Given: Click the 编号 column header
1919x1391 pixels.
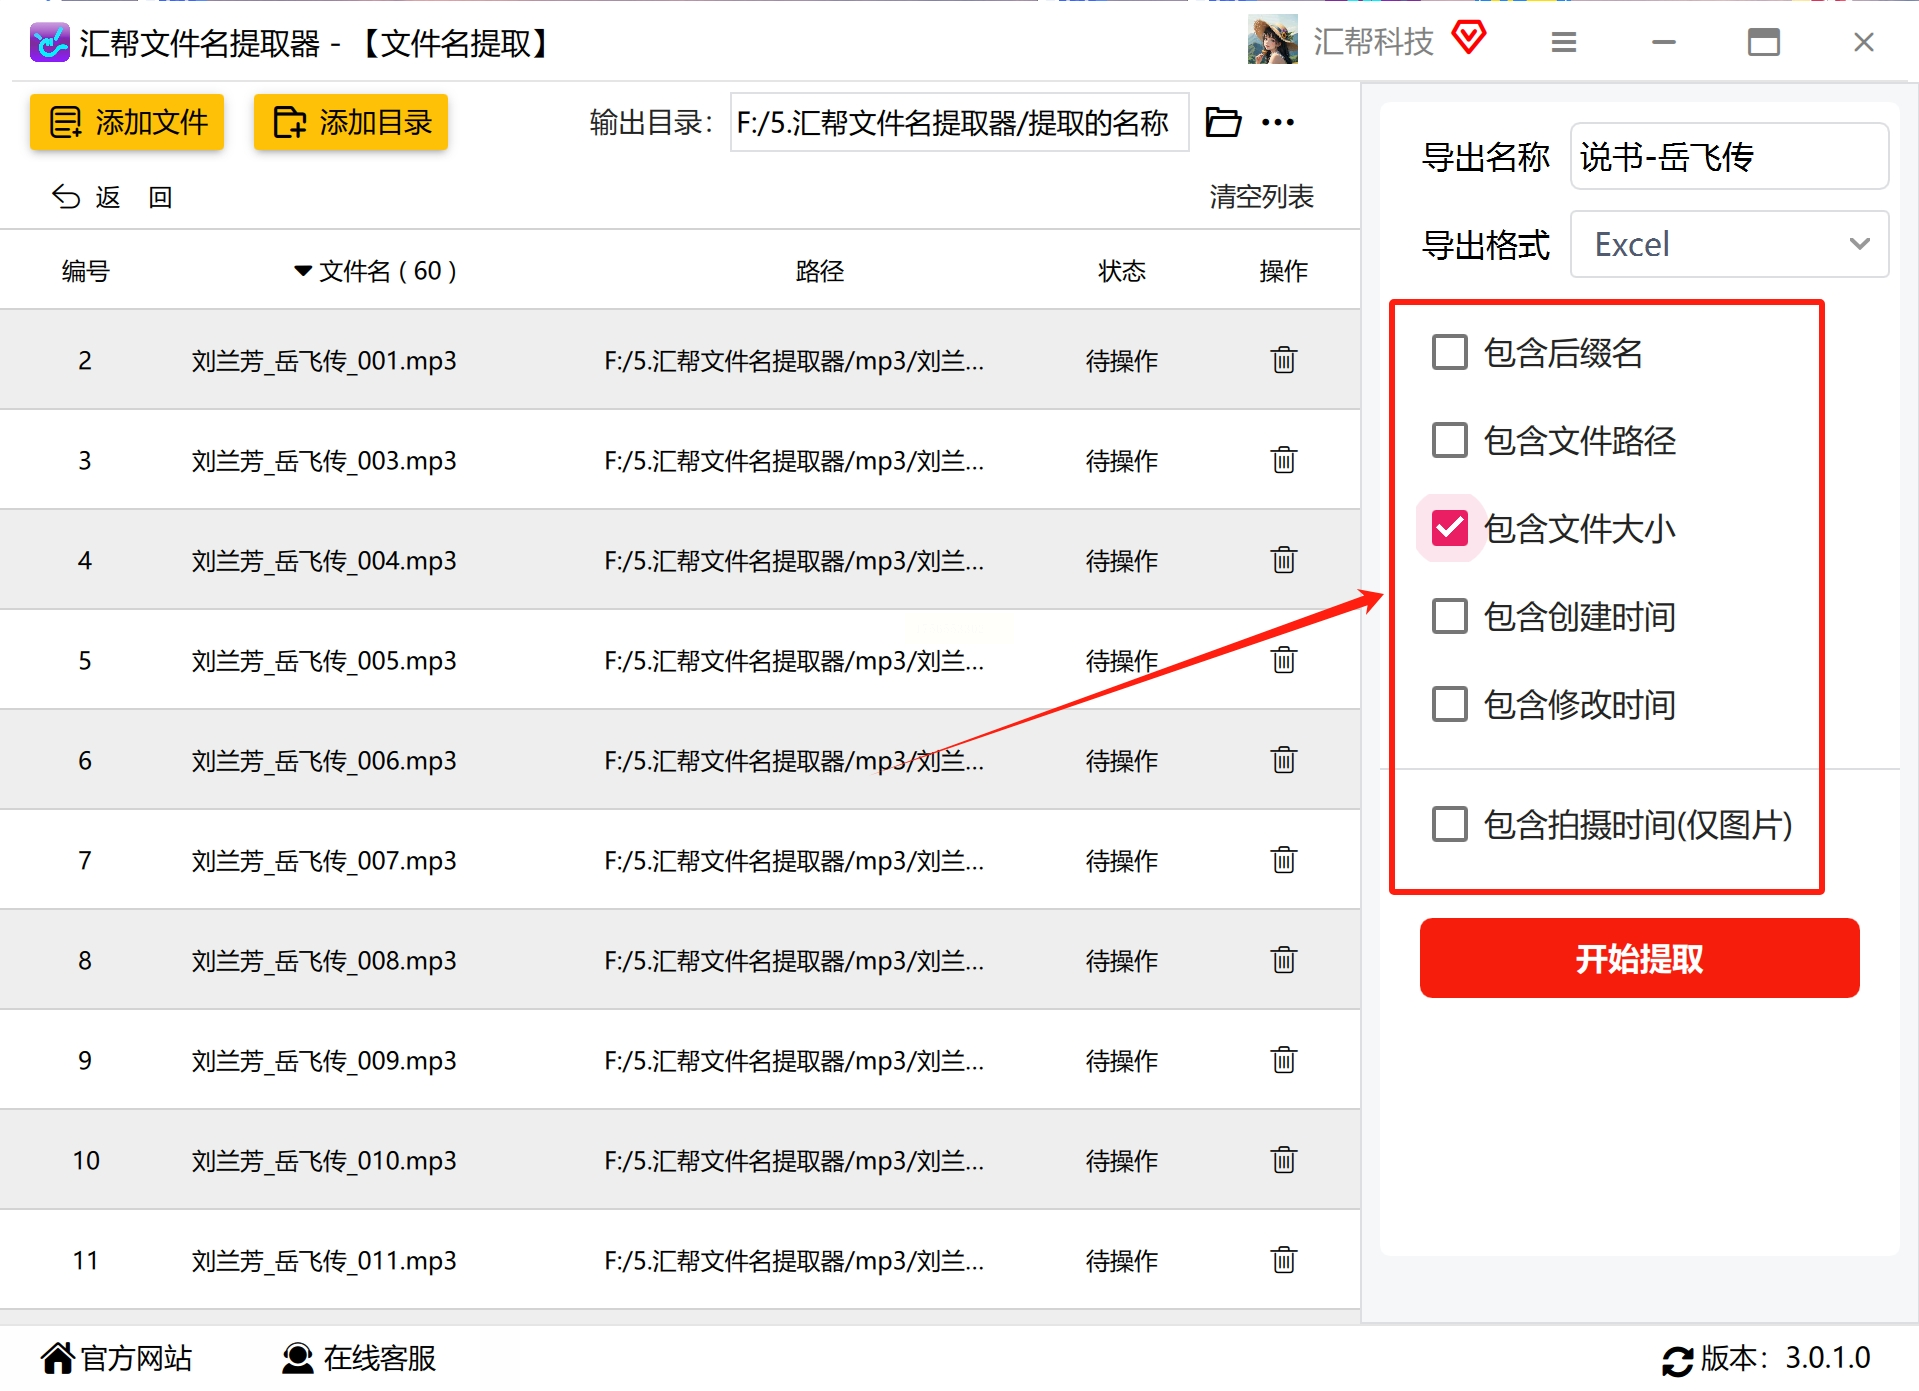Looking at the screenshot, I should tap(85, 271).
